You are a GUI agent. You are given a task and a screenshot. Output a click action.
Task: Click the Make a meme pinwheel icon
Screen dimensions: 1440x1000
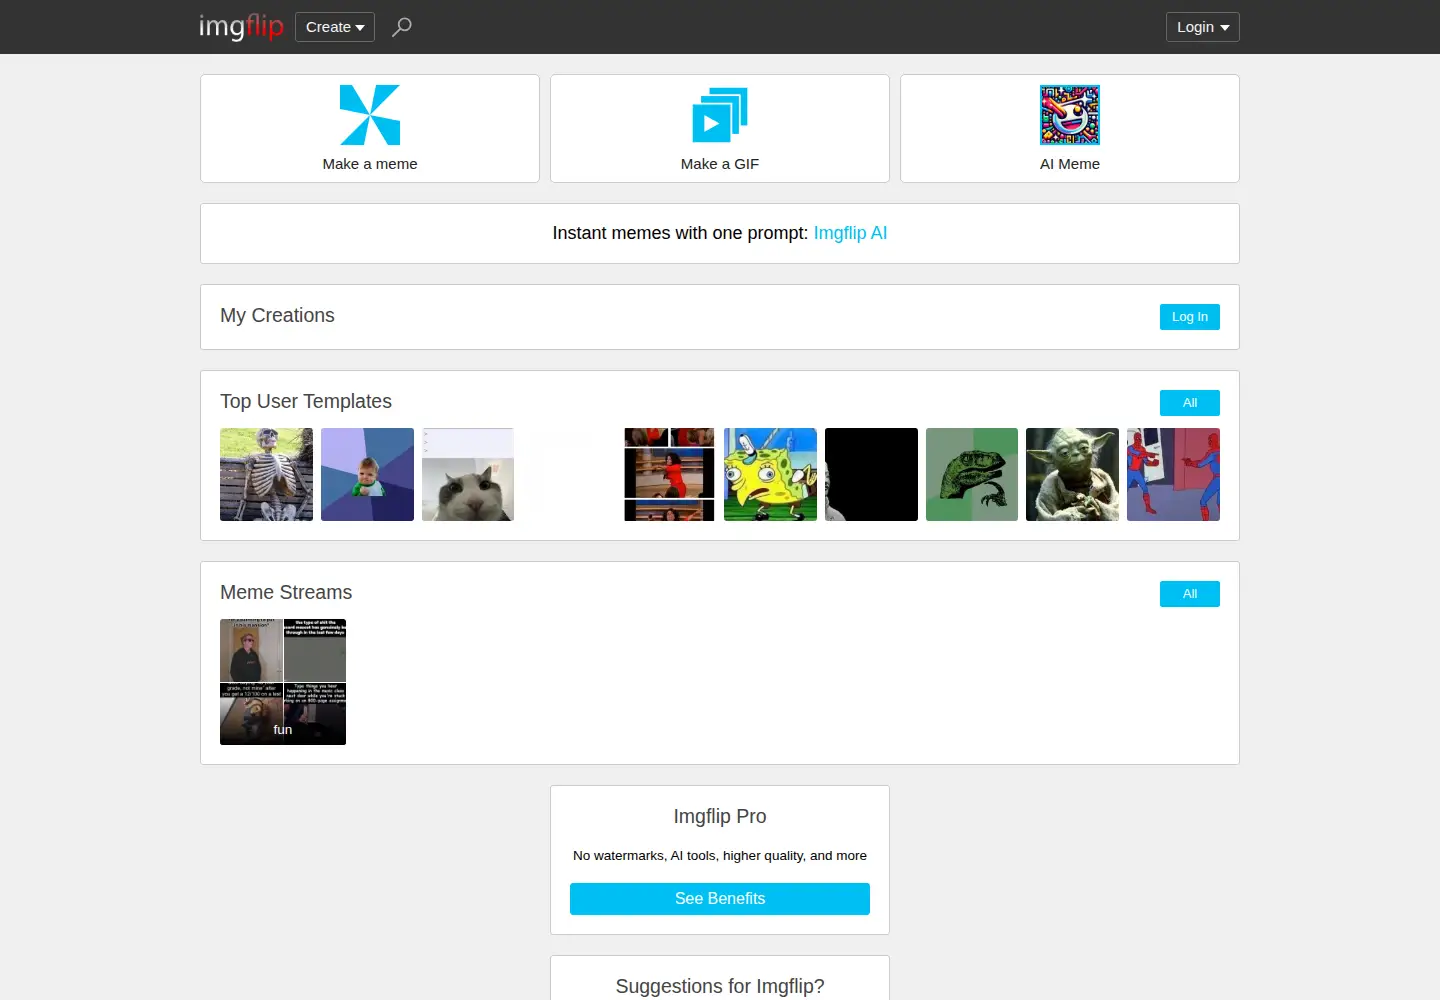[370, 115]
